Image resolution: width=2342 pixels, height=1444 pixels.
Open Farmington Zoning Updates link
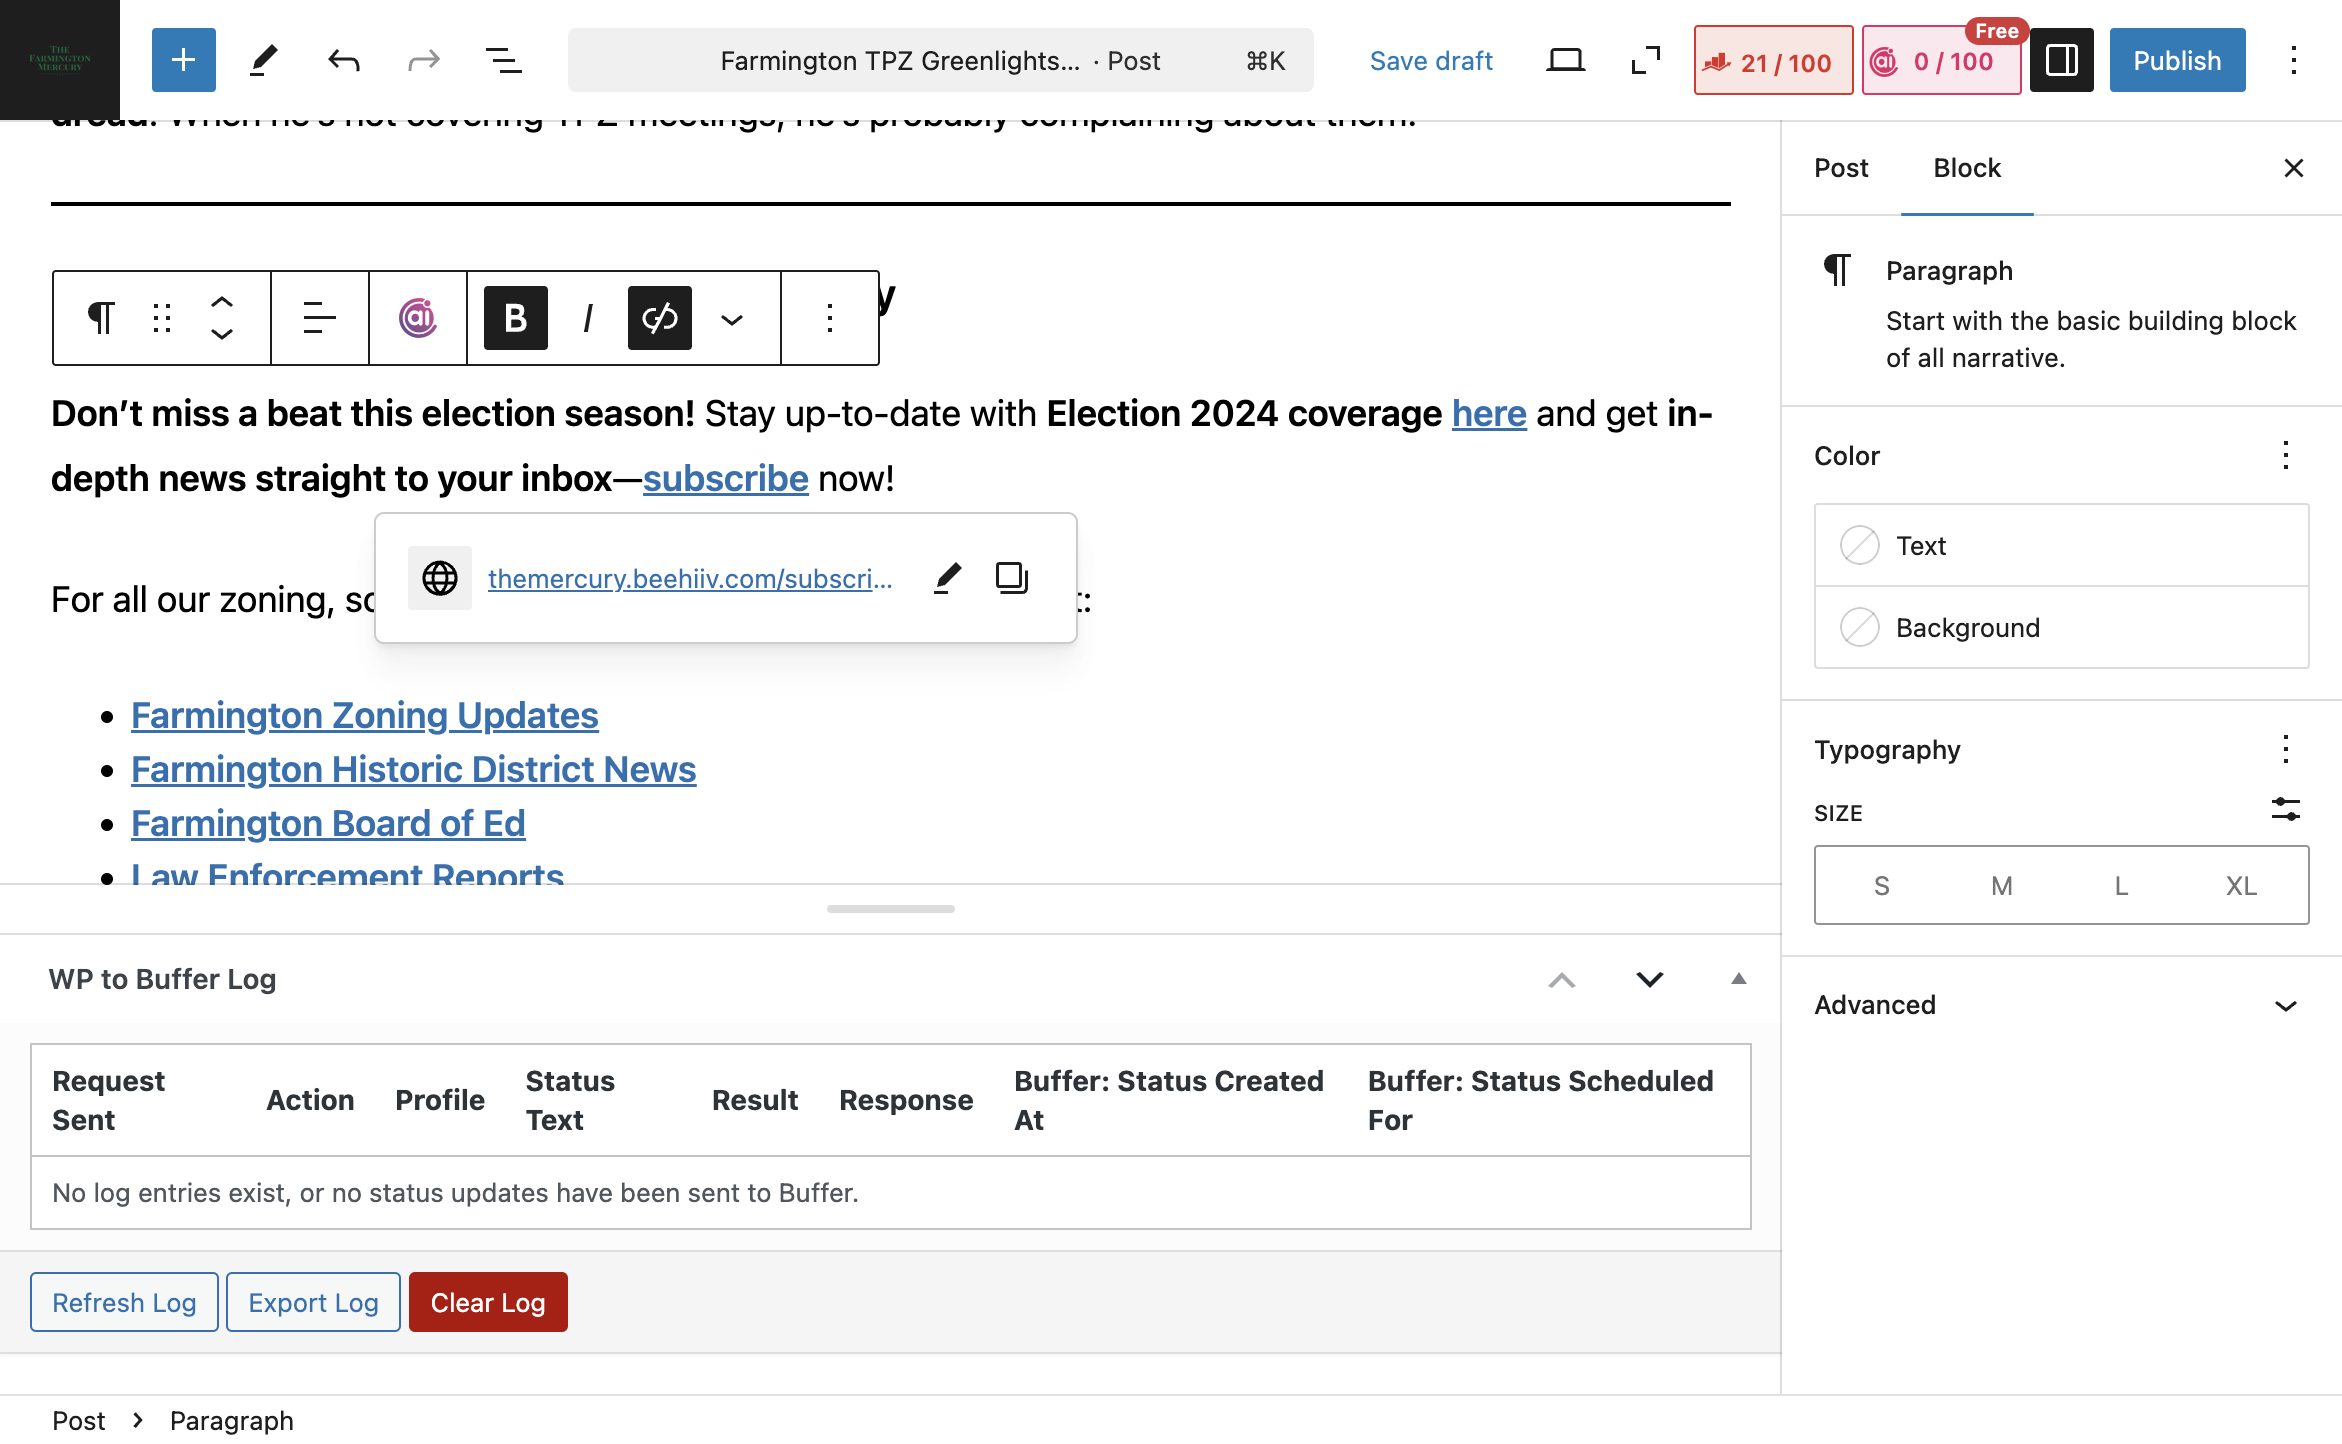365,716
